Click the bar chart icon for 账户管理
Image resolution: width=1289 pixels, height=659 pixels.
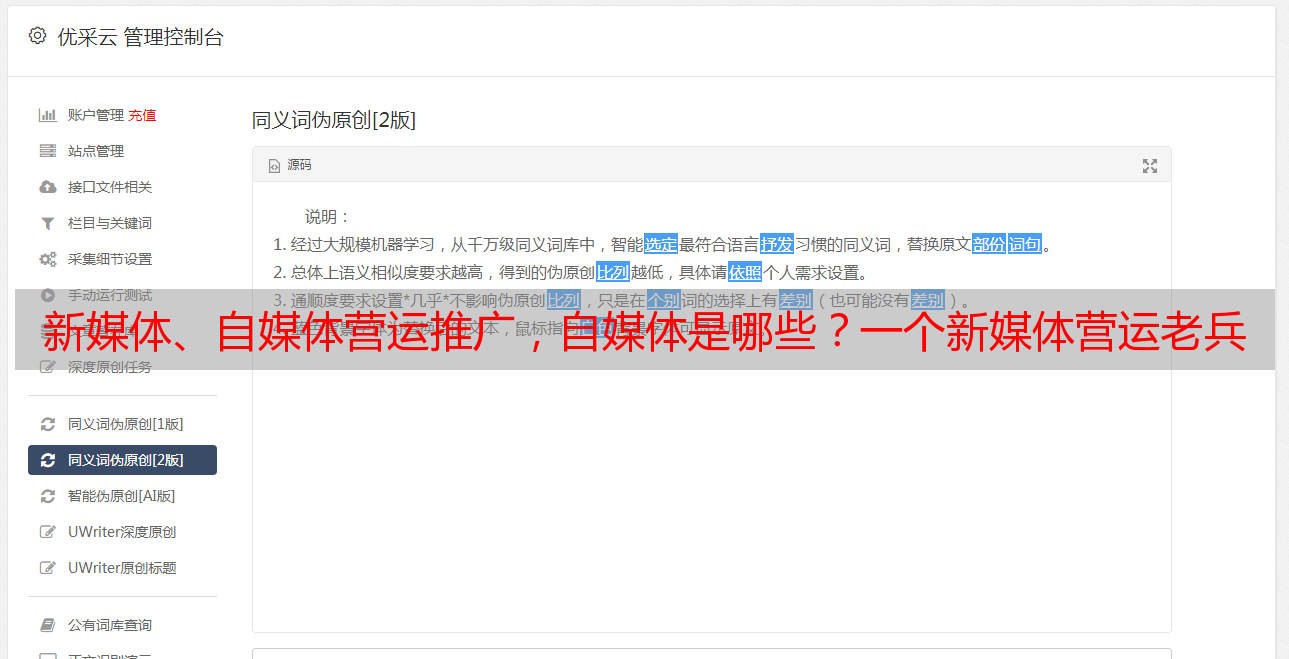(x=47, y=115)
